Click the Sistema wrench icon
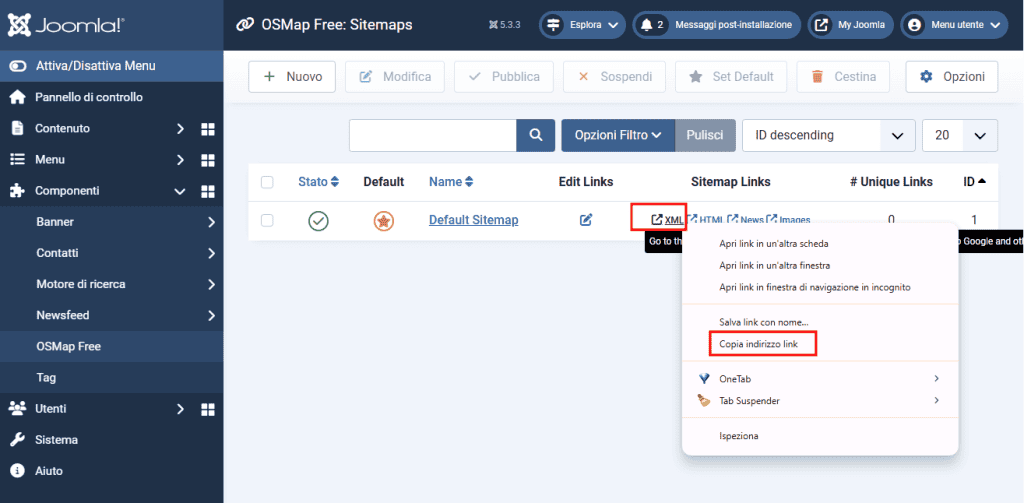The width and height of the screenshot is (1024, 503). (18, 440)
